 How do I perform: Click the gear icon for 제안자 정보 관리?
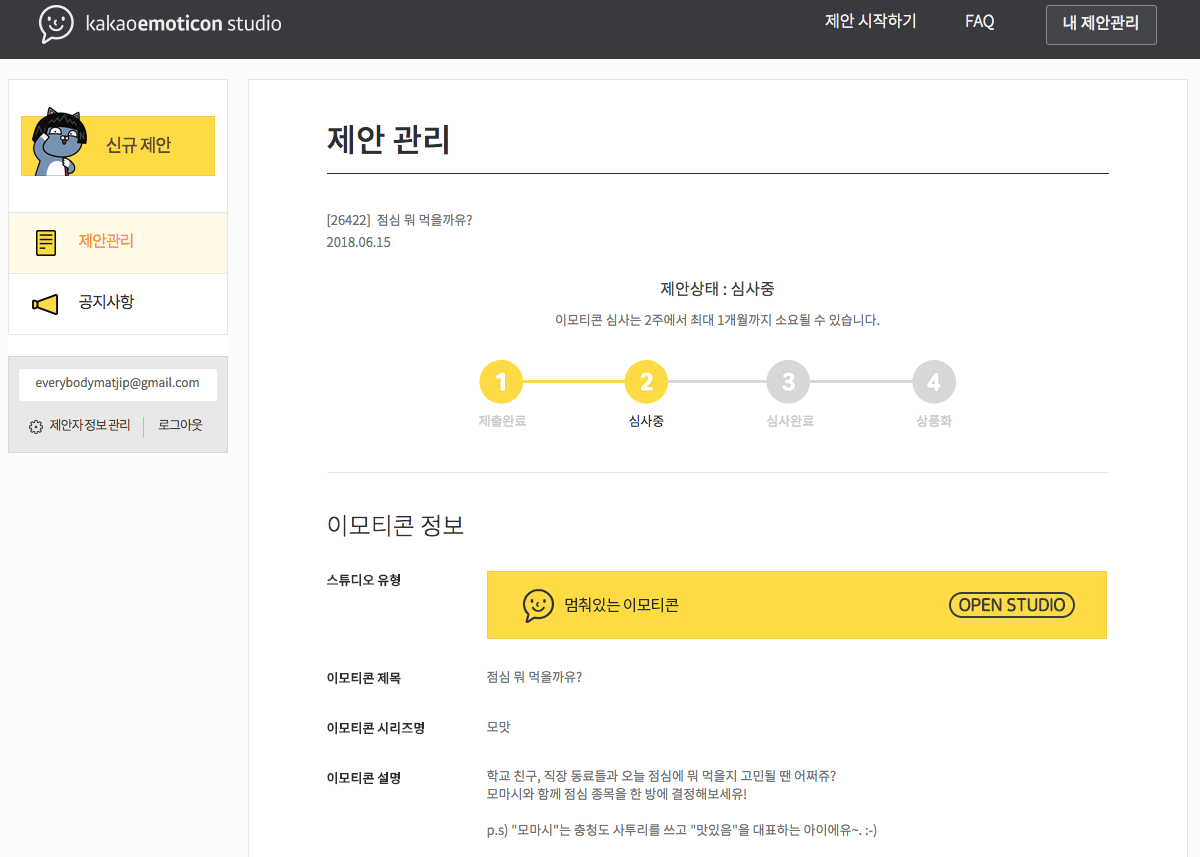pyautogui.click(x=36, y=427)
